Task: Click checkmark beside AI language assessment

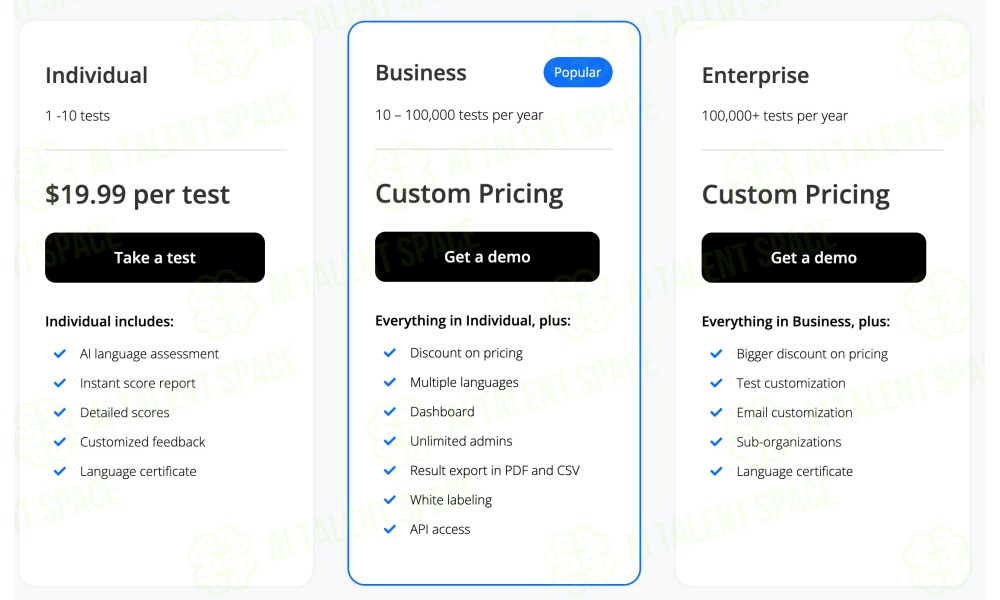Action: 60,353
